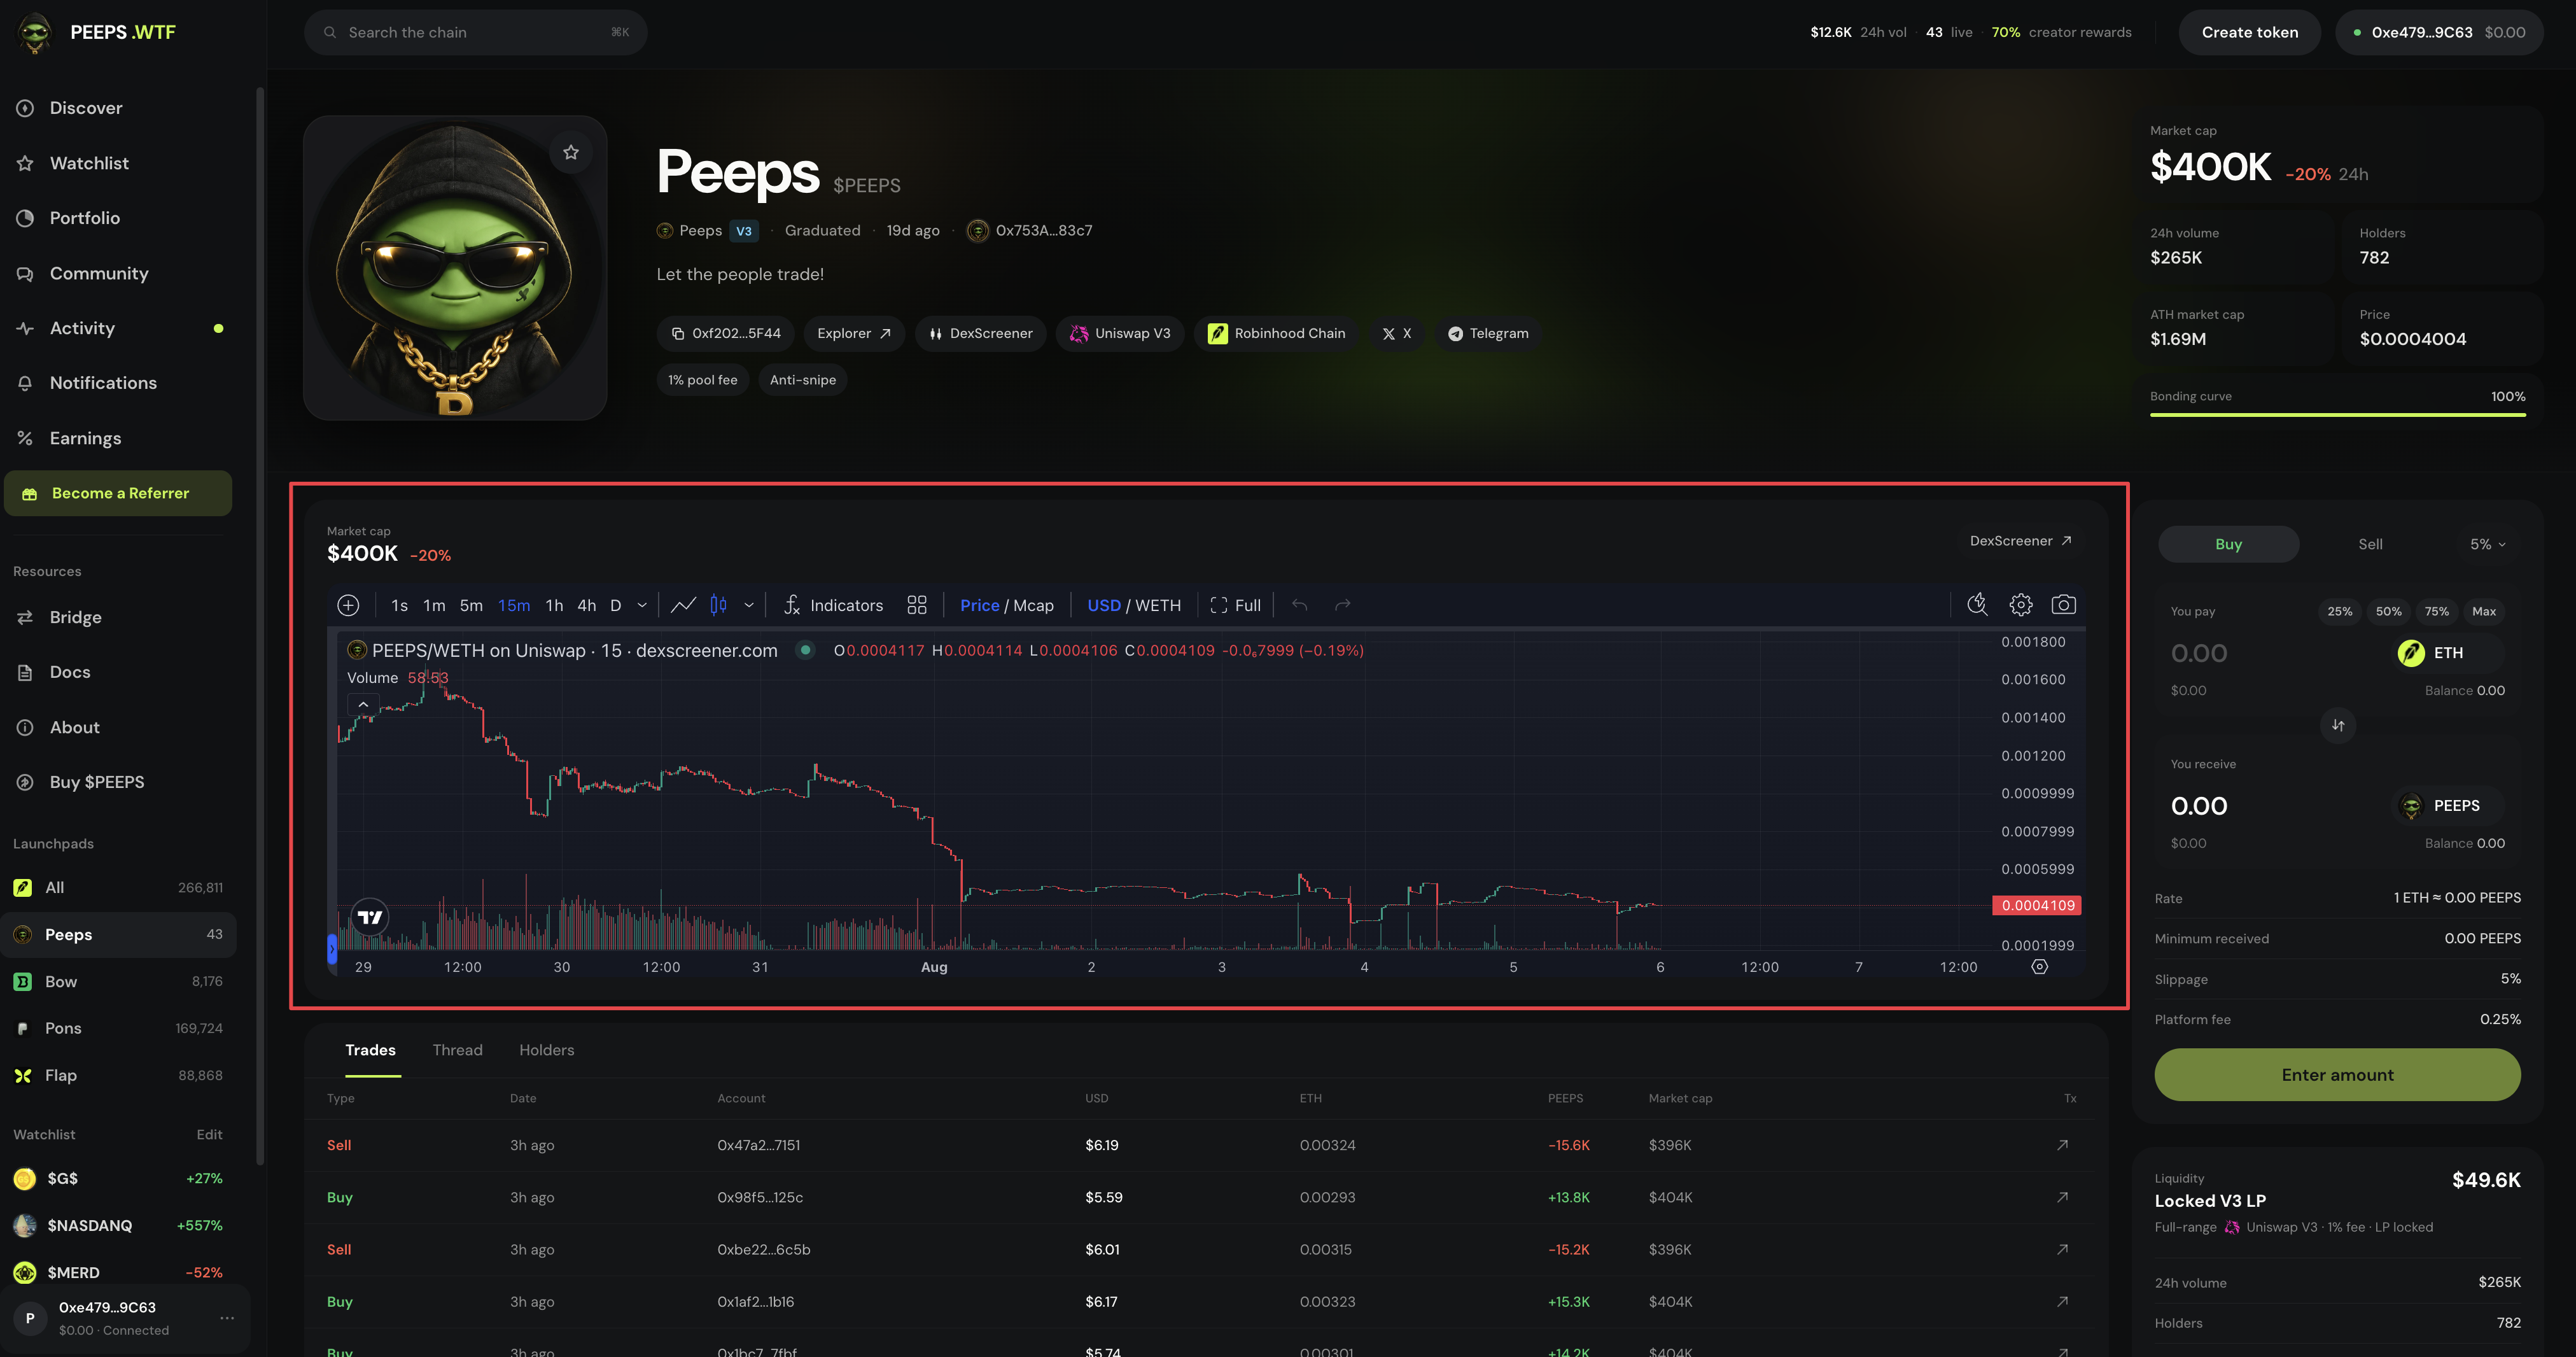This screenshot has width=2576, height=1357.
Task: Switch chart denomination to WETH
Action: click(1158, 605)
